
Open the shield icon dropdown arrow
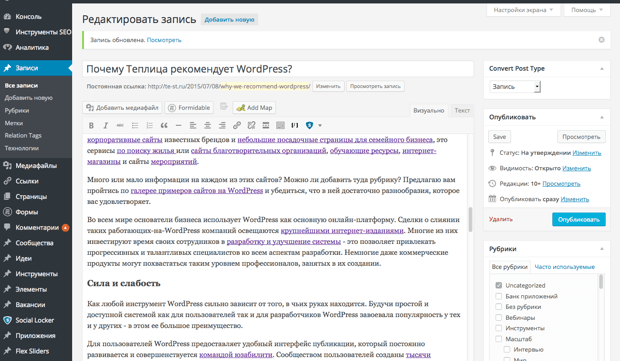[x=320, y=125]
